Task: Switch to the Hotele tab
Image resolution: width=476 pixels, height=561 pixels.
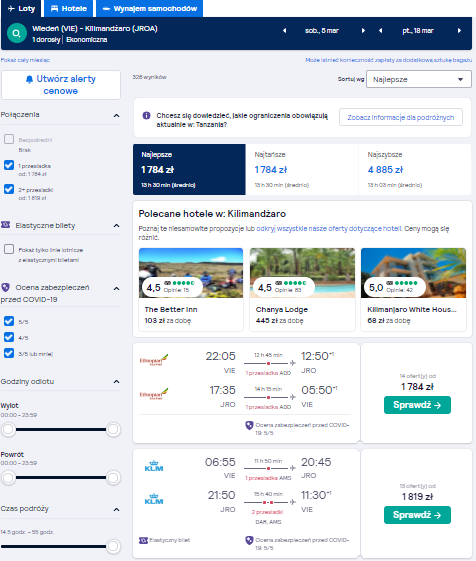Action: 69,9
